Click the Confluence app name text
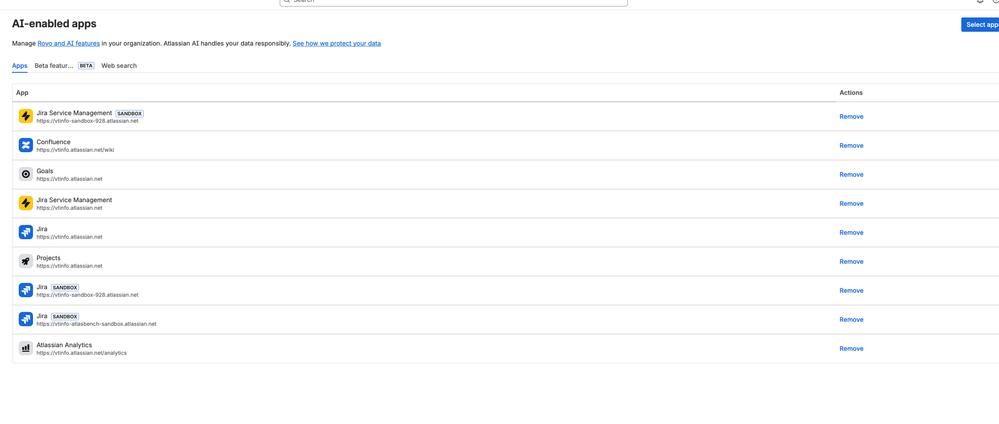 coord(54,142)
